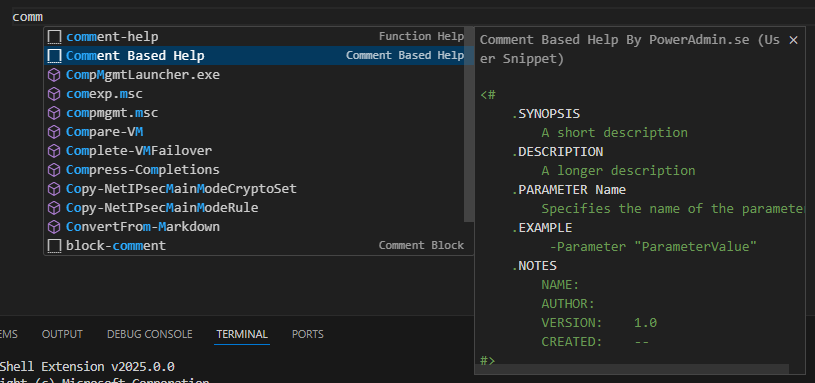The width and height of the screenshot is (815, 383).
Task: Click the snippet icon beside Comment Based Help
Action: [x=54, y=56]
